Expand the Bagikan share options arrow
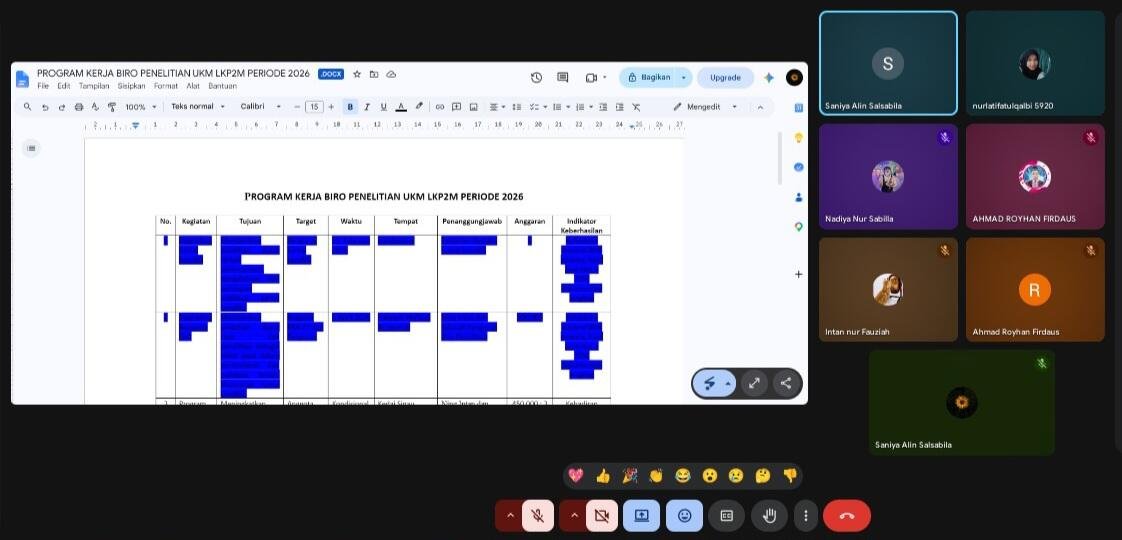This screenshot has width=1122, height=540. coord(684,77)
